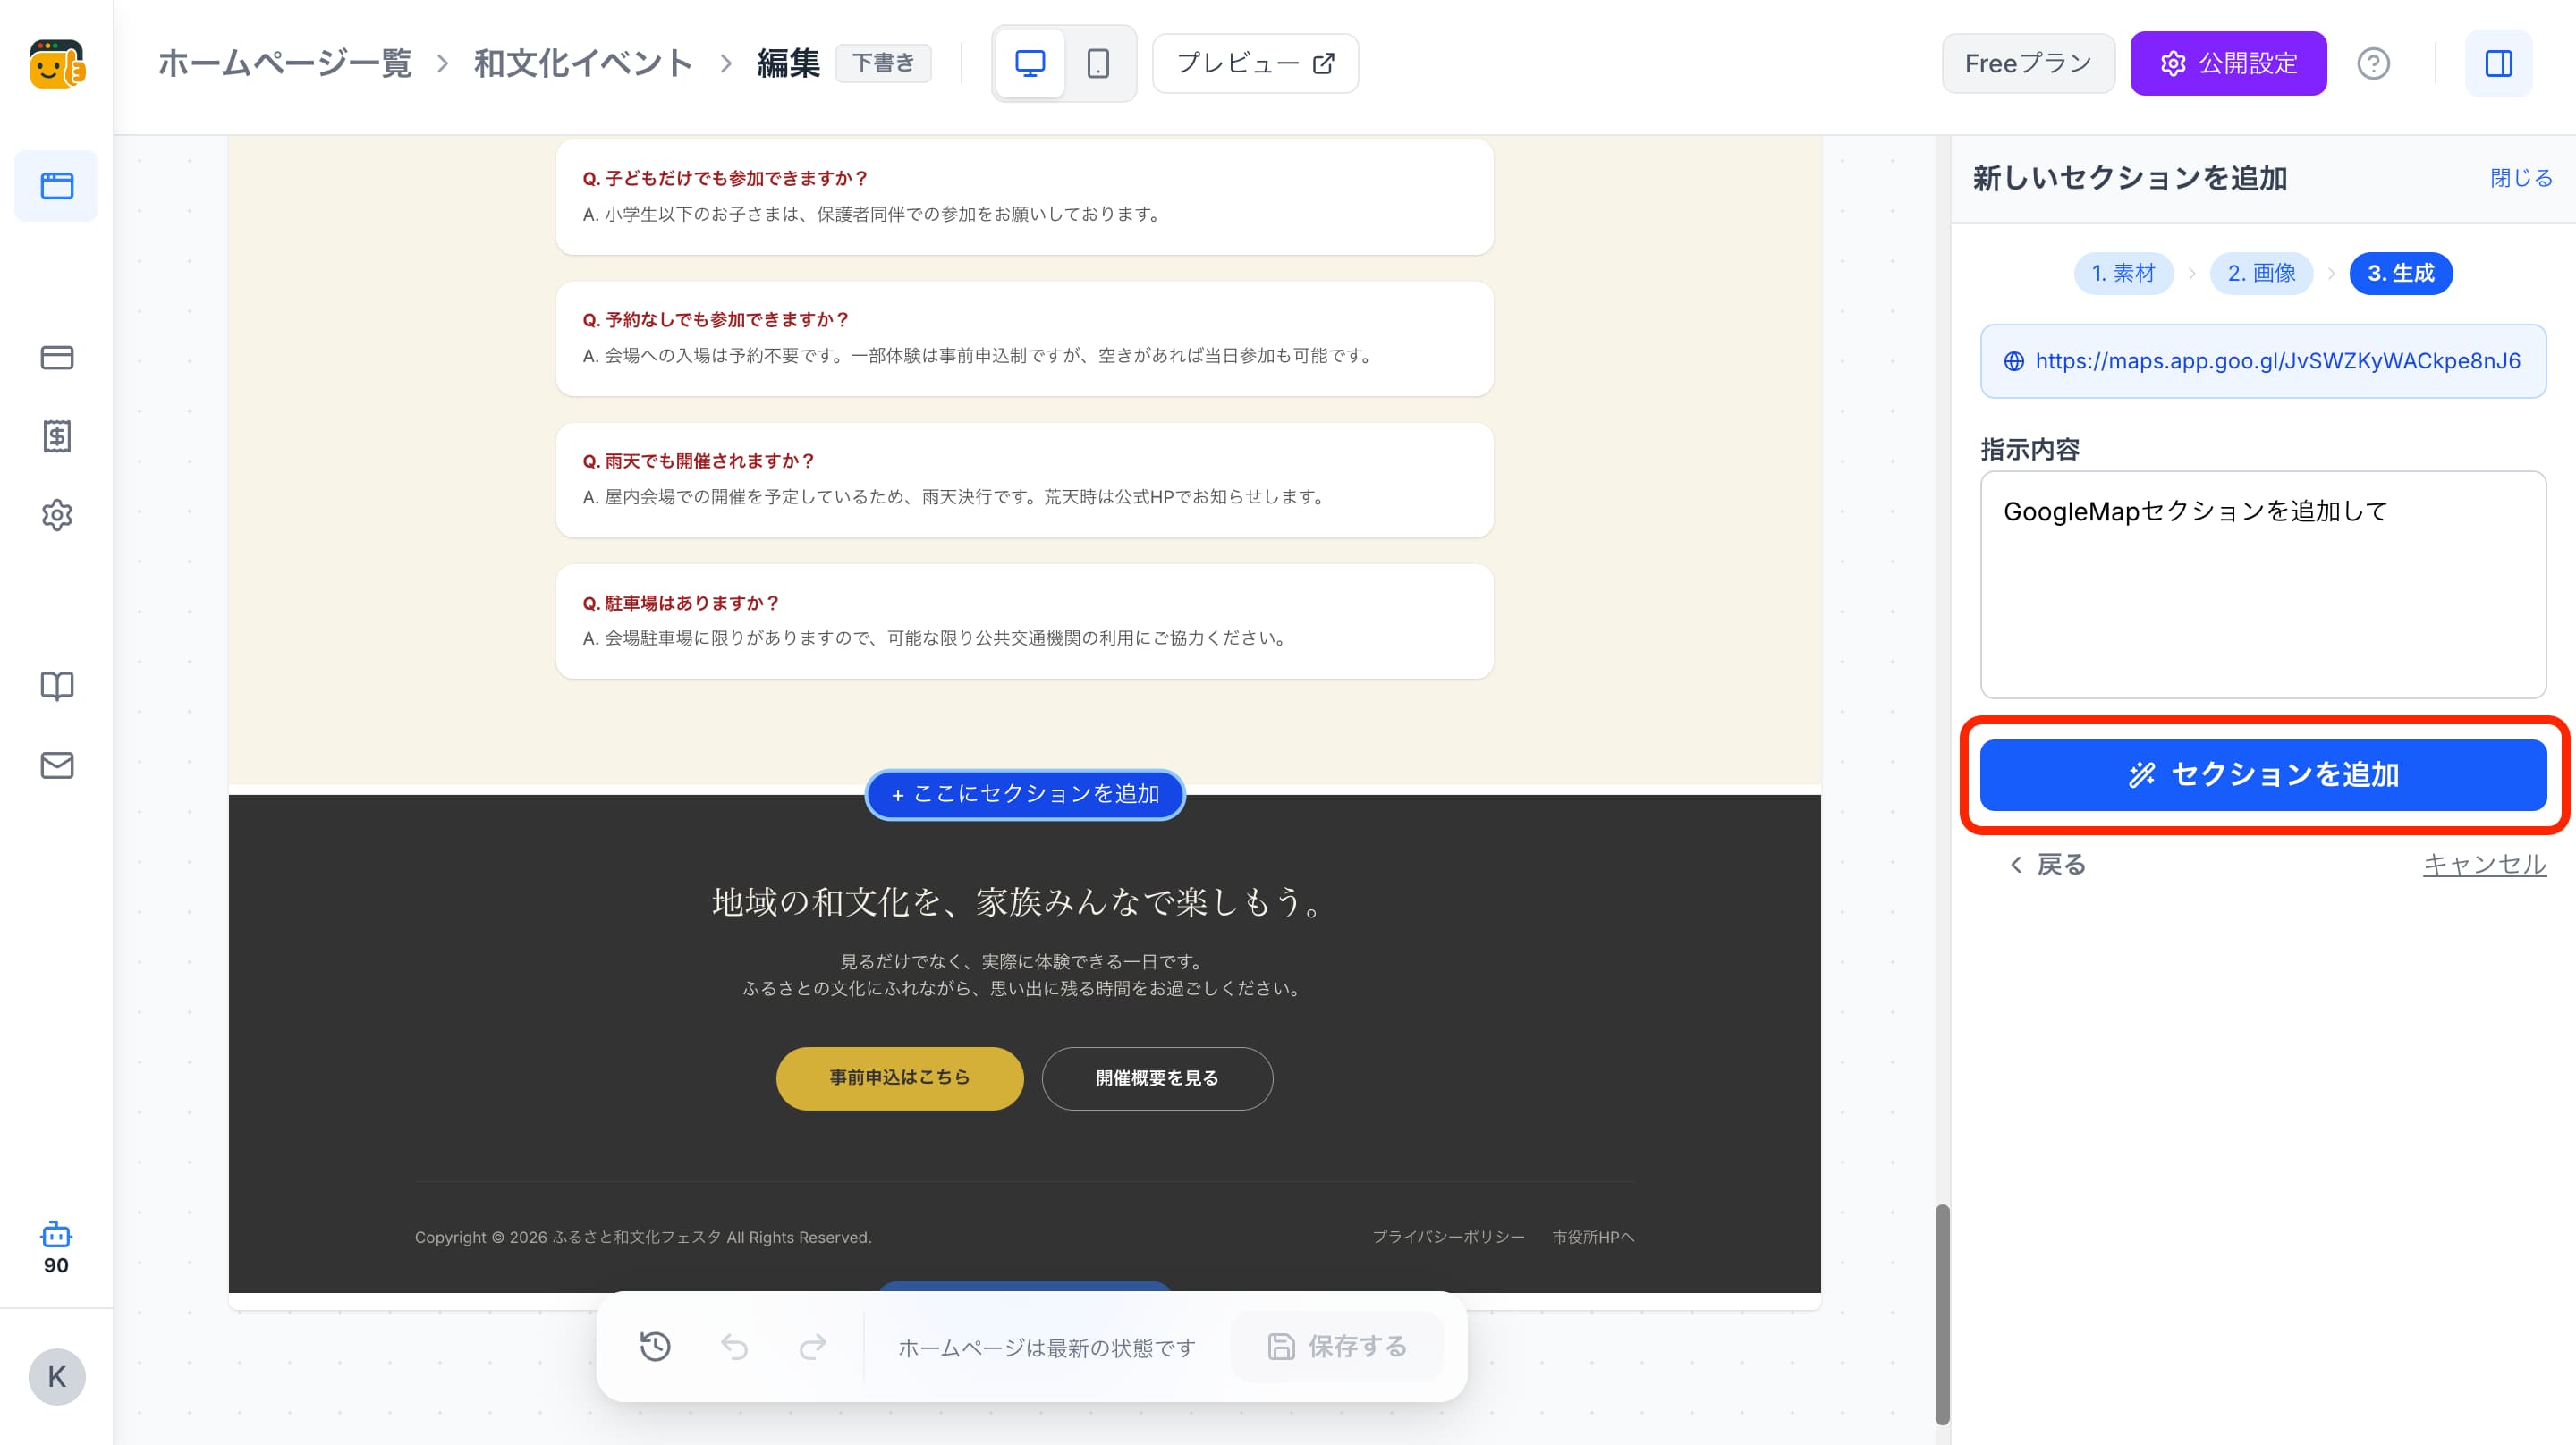Switch to desktop view icon
Image resolution: width=2576 pixels, height=1445 pixels.
pos(1030,64)
